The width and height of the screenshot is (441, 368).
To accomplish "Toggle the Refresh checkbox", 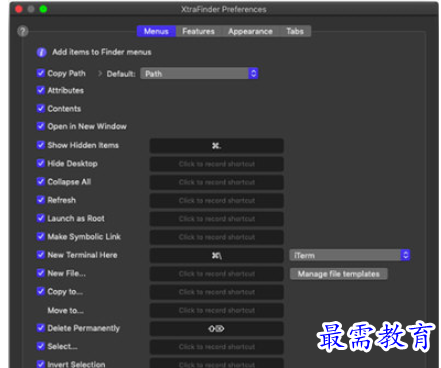I will point(41,200).
